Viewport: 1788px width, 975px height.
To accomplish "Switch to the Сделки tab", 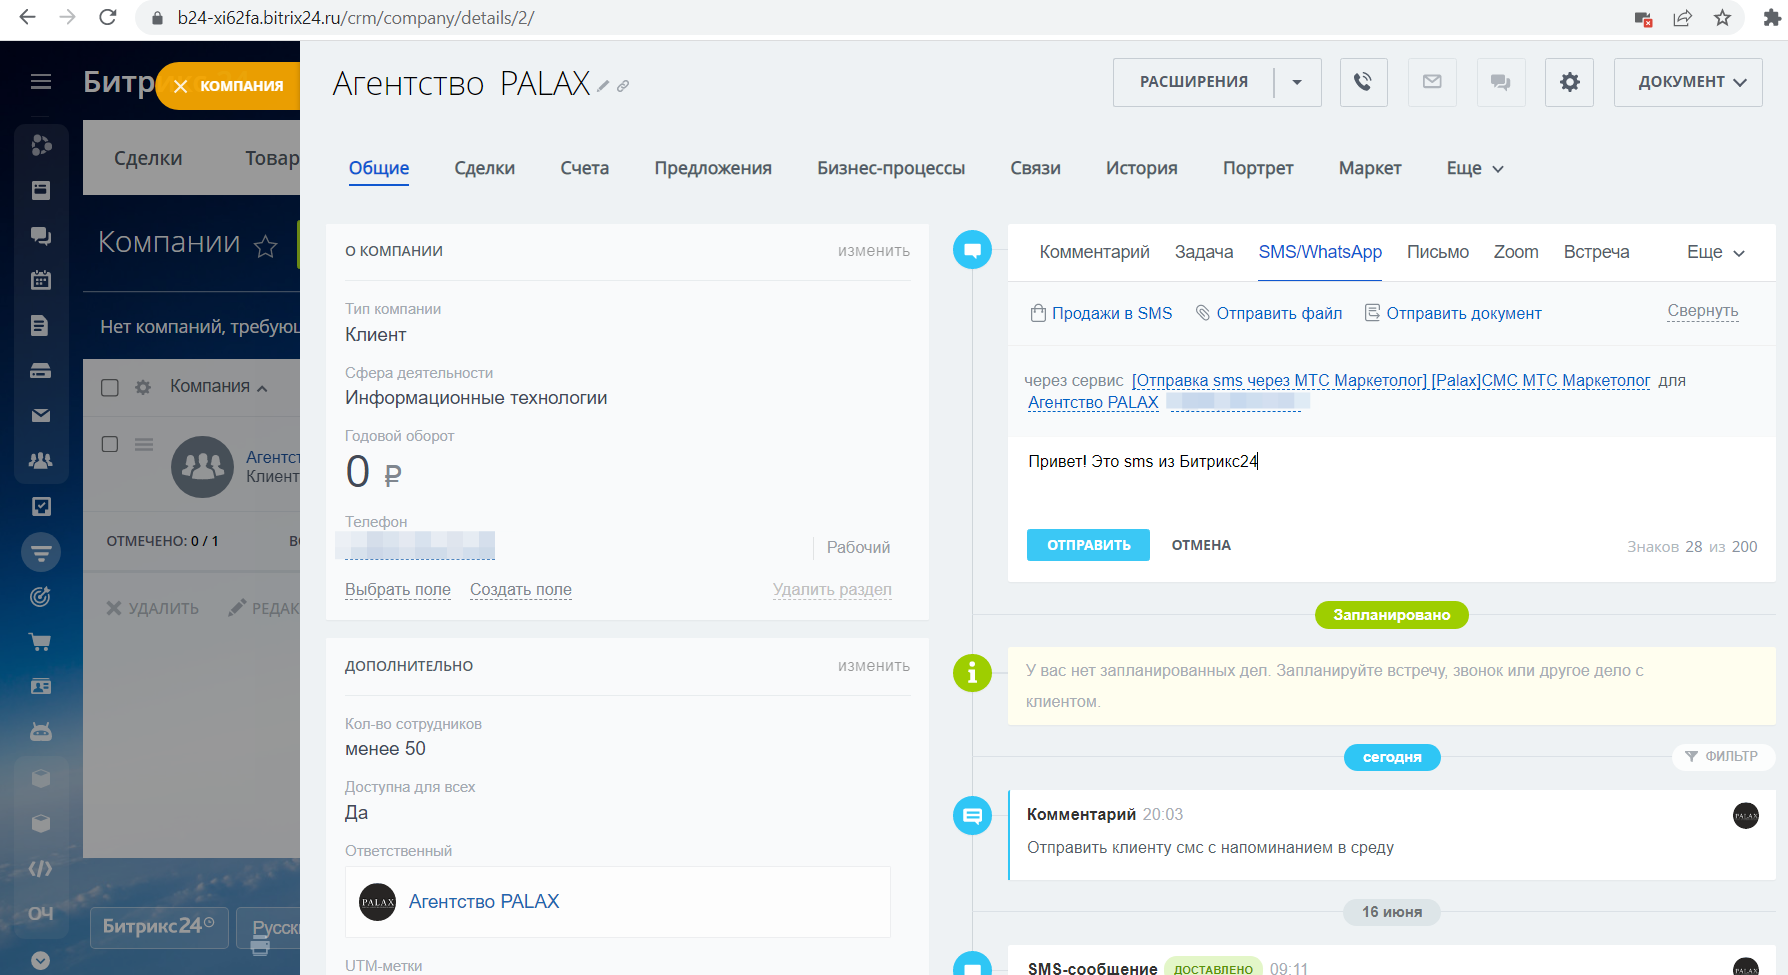I will point(484,168).
